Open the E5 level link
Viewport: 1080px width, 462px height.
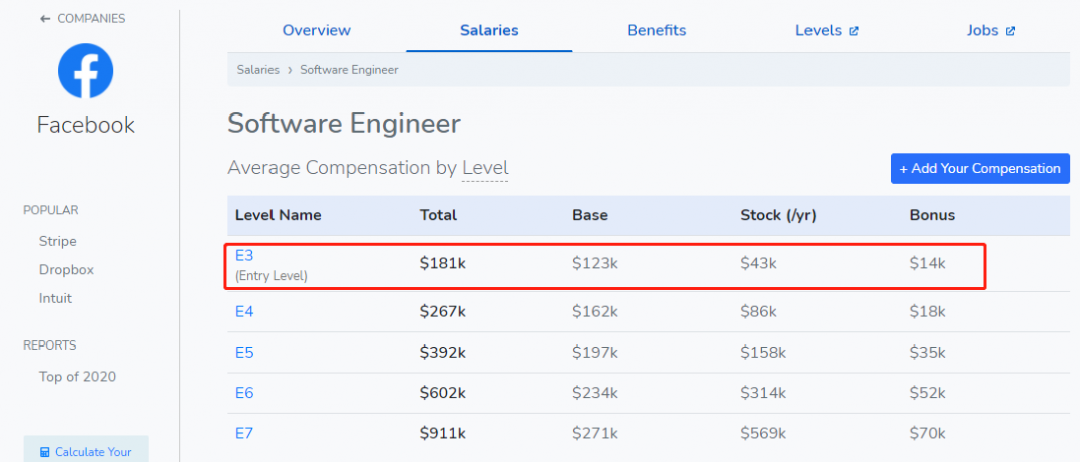[245, 353]
